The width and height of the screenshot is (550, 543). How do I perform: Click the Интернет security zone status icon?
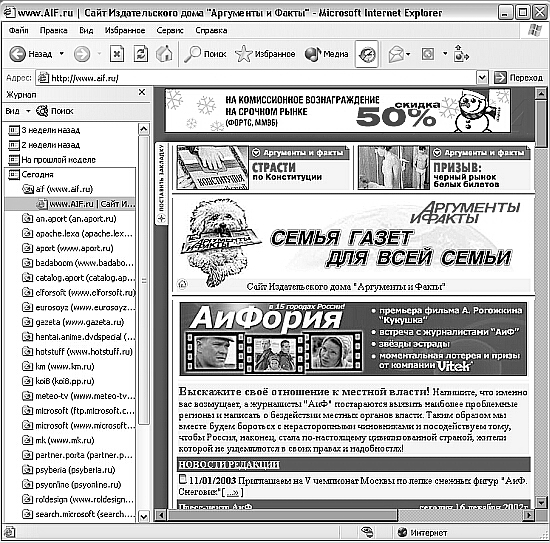click(x=402, y=532)
